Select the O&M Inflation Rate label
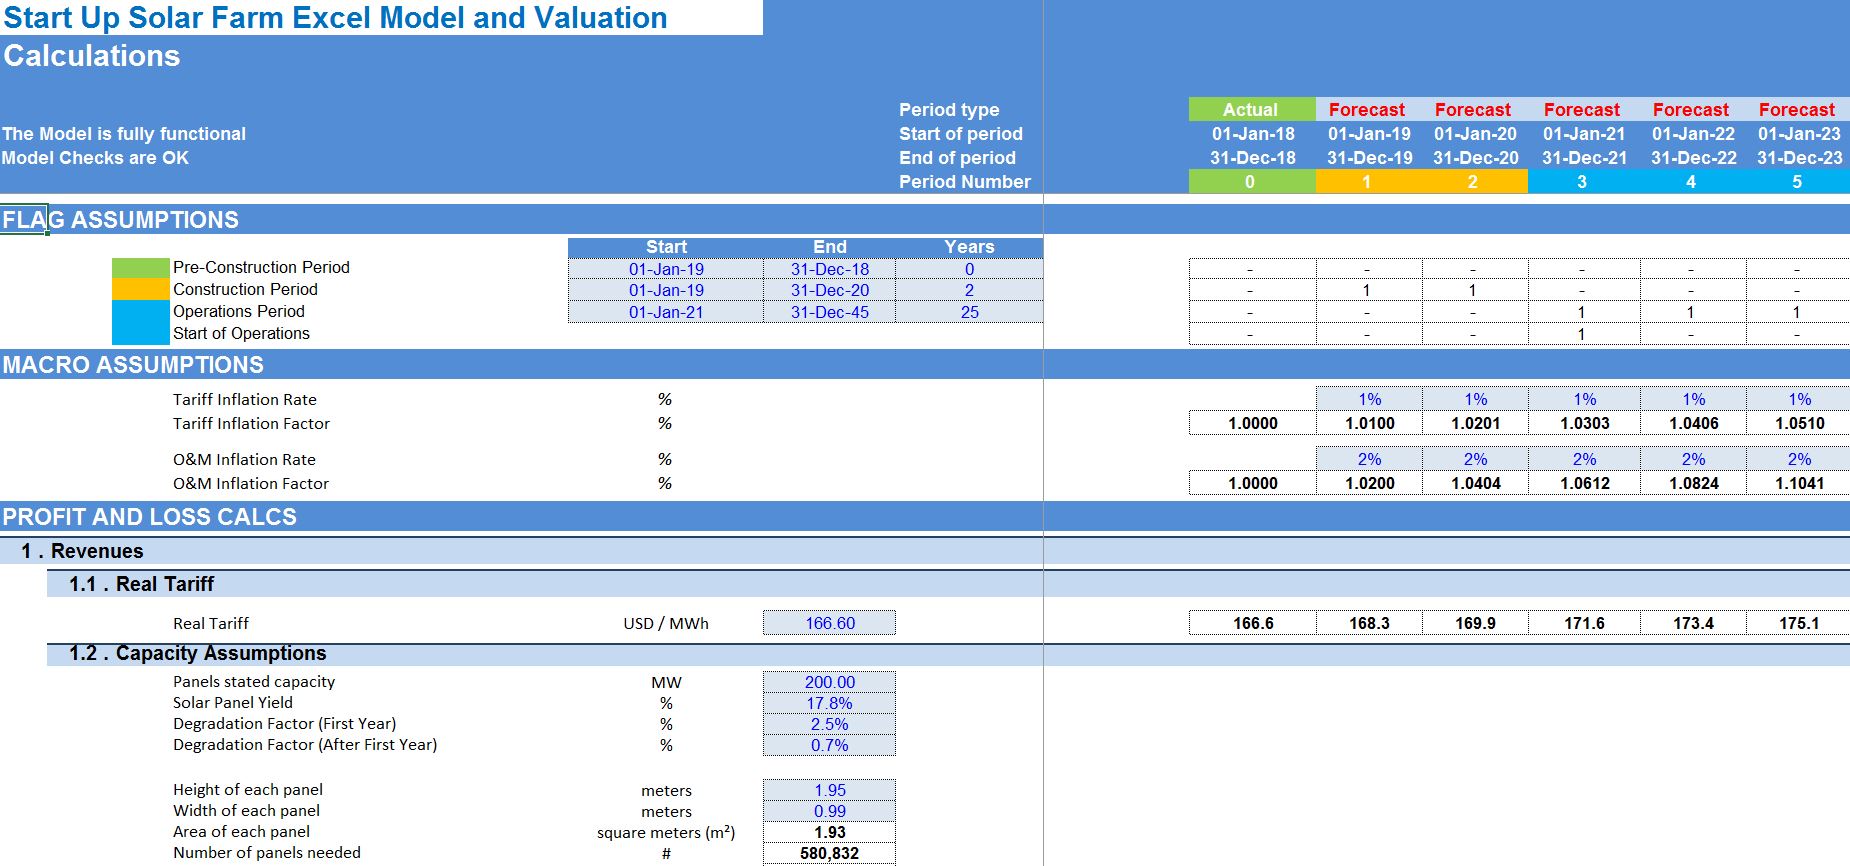The image size is (1850, 866). (244, 459)
